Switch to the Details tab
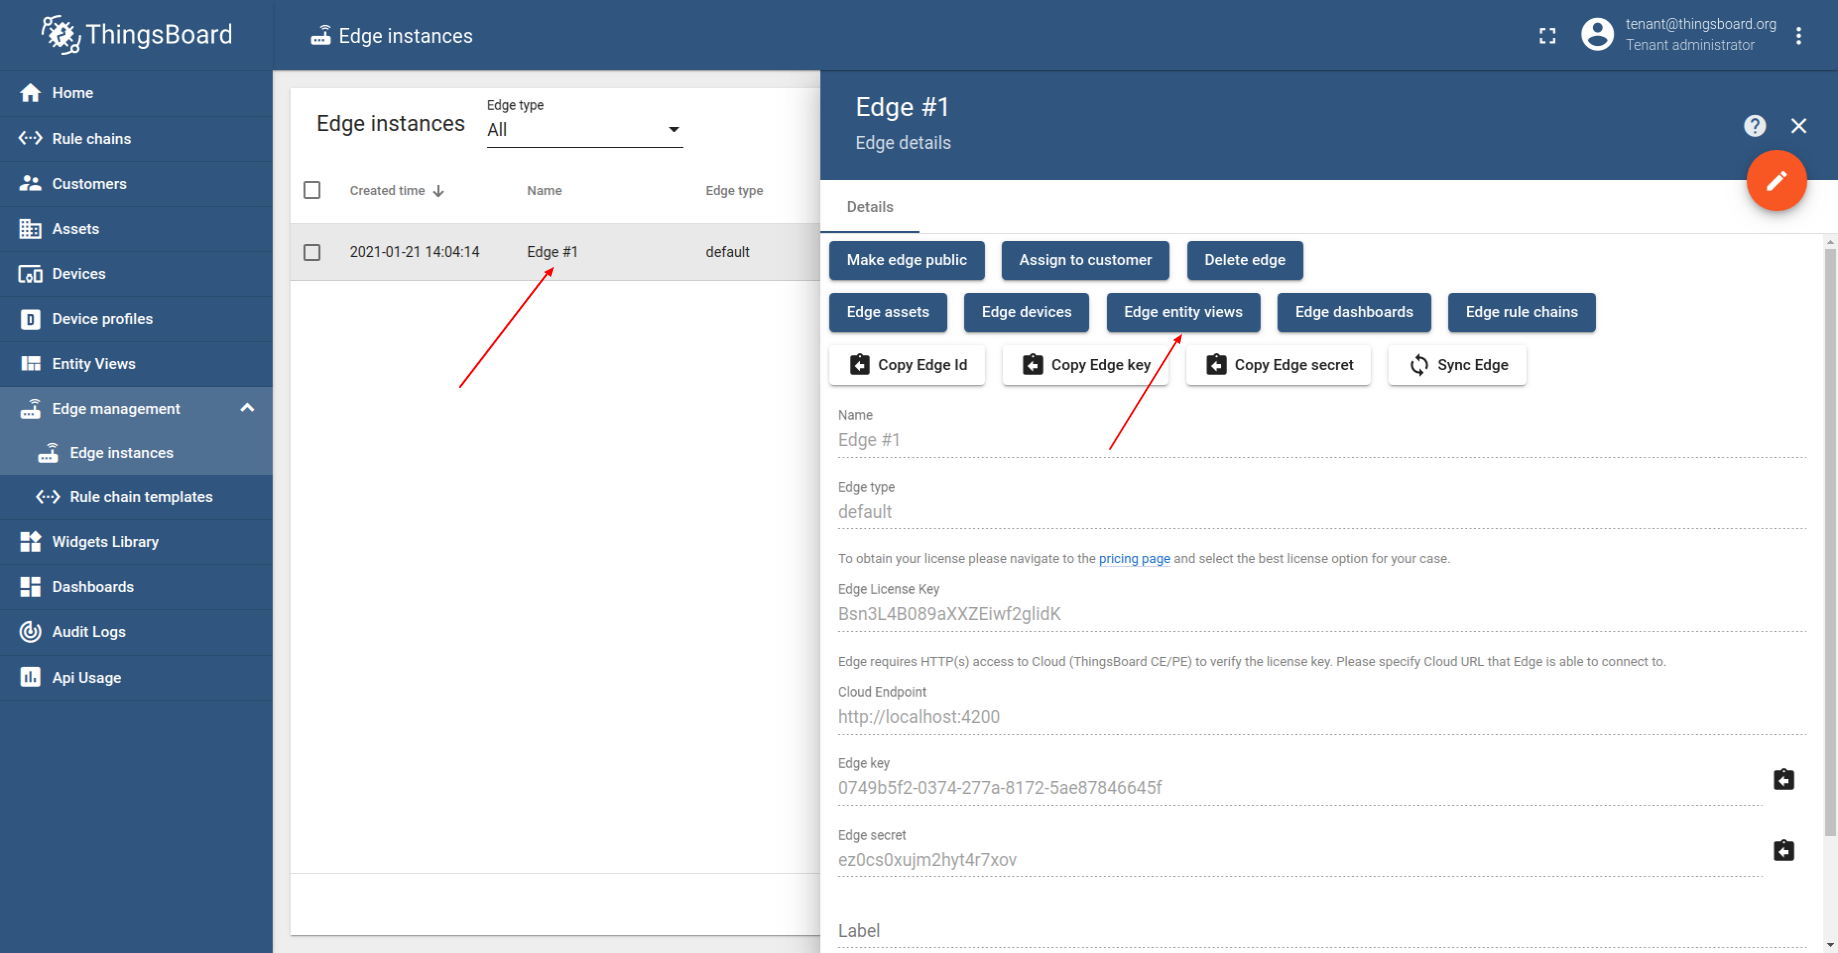Viewport: 1838px width, 953px height. (869, 207)
